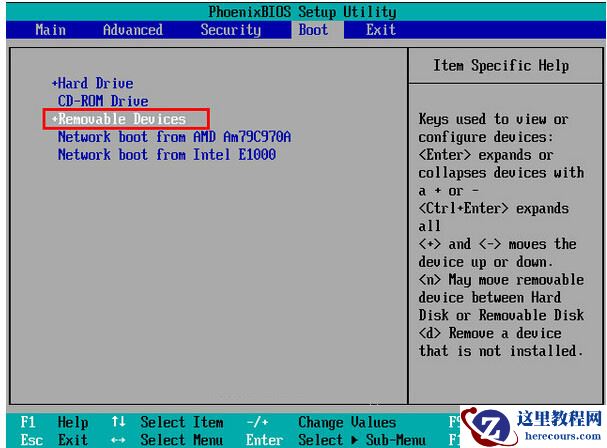Screen dimensions: 607x448
Task: Expand the Removable Devices plus sign
Action: click(x=55, y=119)
